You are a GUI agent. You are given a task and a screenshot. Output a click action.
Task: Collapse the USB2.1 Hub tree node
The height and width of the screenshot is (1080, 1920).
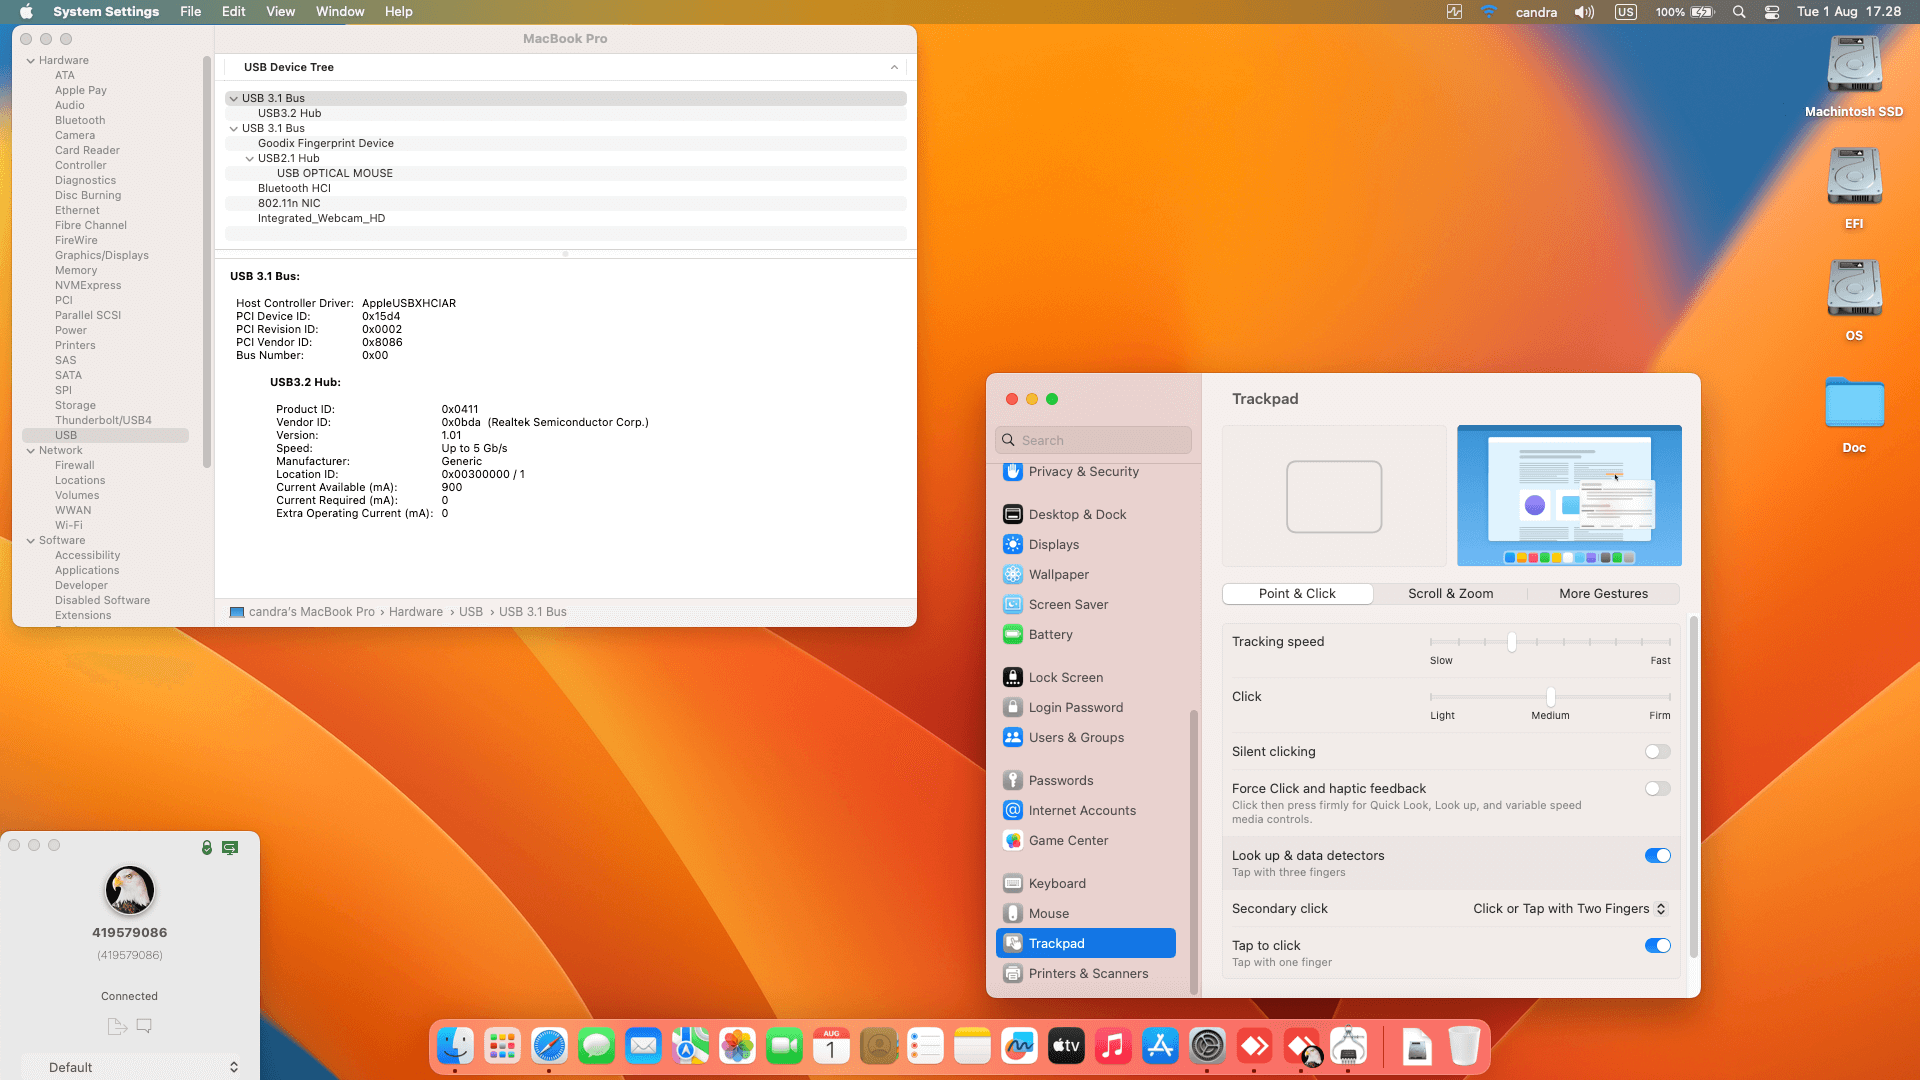click(250, 158)
